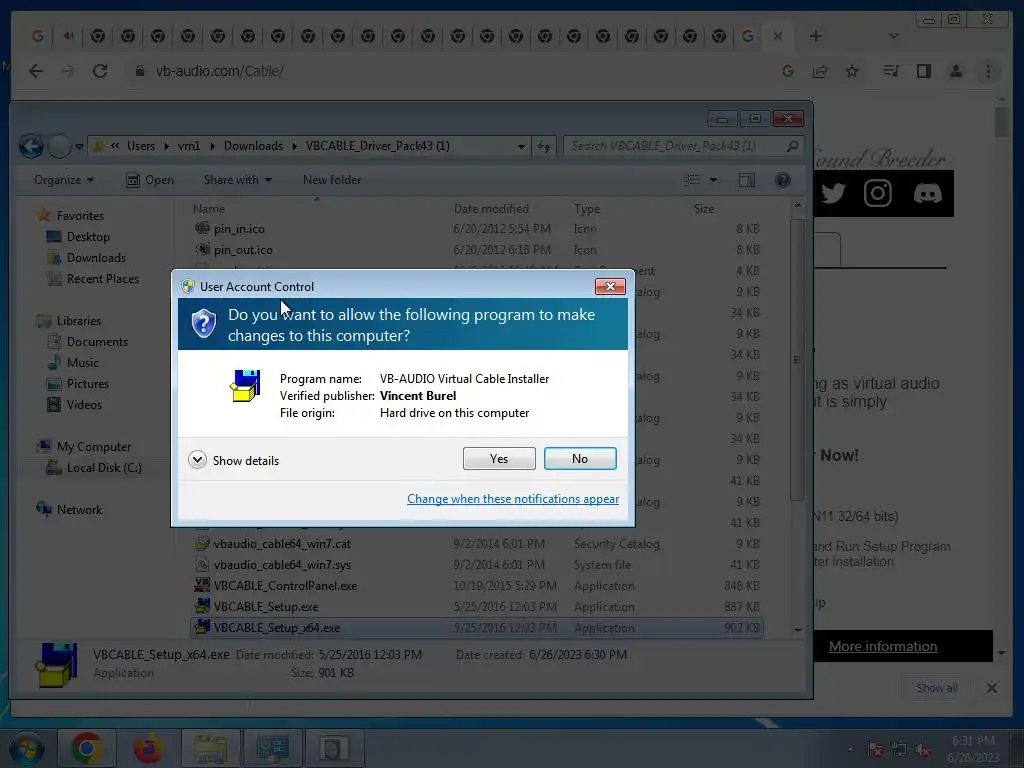
Task: Open Firefox from the taskbar
Action: click(149, 748)
